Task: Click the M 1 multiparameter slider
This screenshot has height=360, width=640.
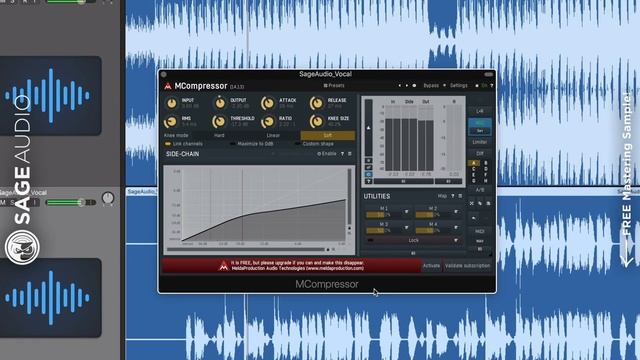Action: coord(384,214)
